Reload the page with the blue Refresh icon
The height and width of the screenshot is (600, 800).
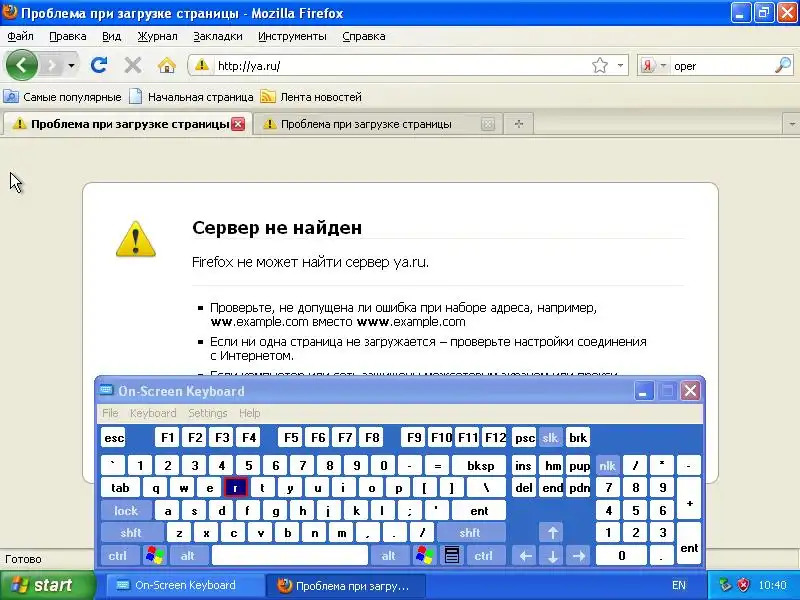click(99, 65)
